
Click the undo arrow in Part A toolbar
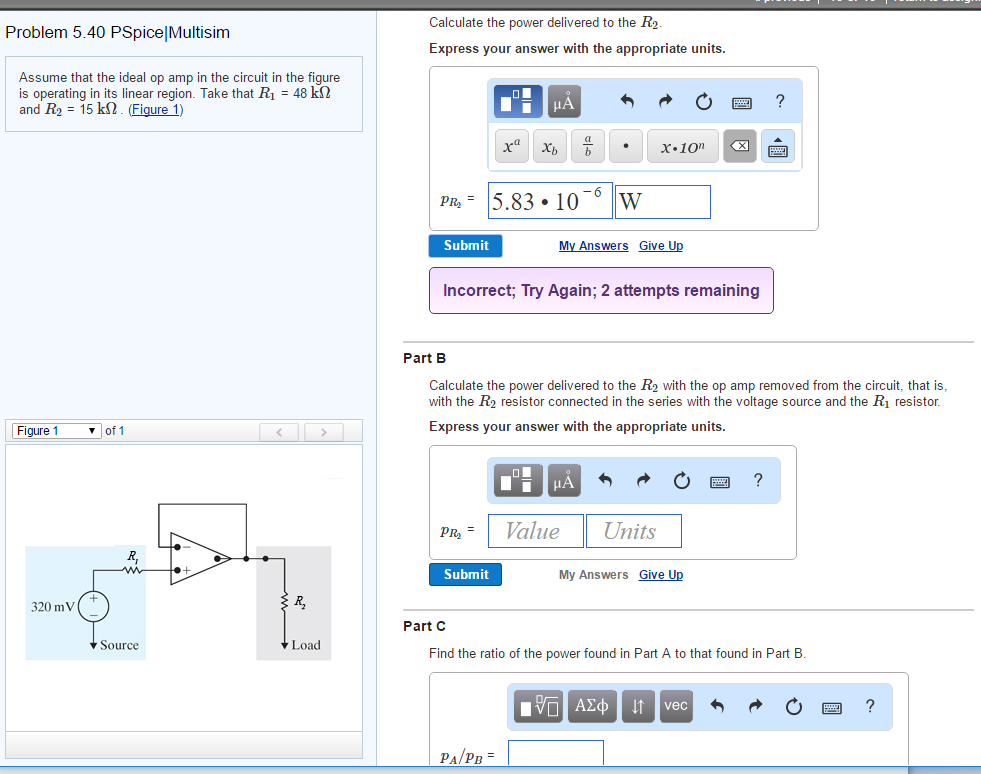click(628, 101)
